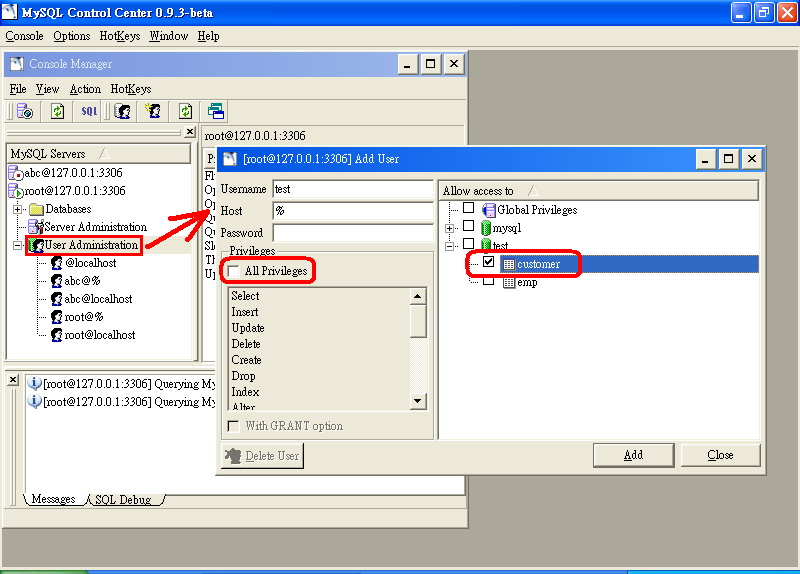Collapse the test database node
Screen dimensions: 800x574
coord(449,246)
